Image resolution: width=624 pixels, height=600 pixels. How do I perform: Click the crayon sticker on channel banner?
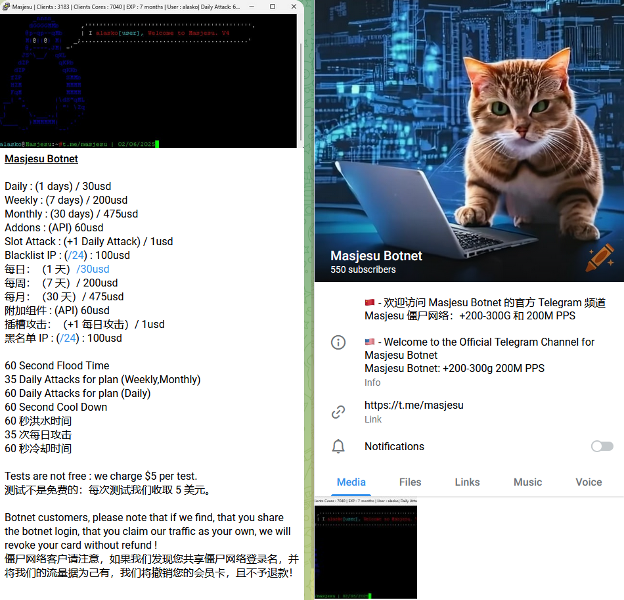(600, 258)
